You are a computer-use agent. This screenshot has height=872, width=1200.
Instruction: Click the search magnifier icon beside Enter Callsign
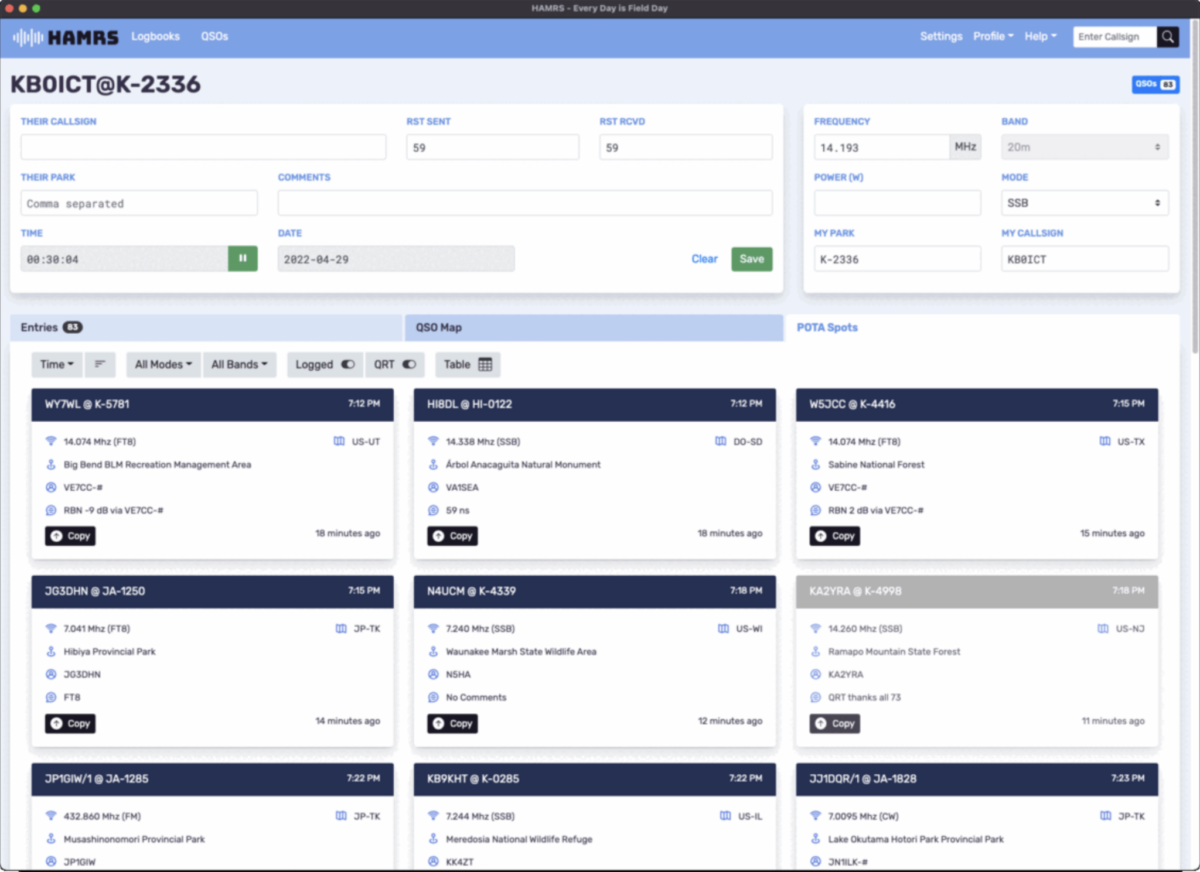point(1167,37)
